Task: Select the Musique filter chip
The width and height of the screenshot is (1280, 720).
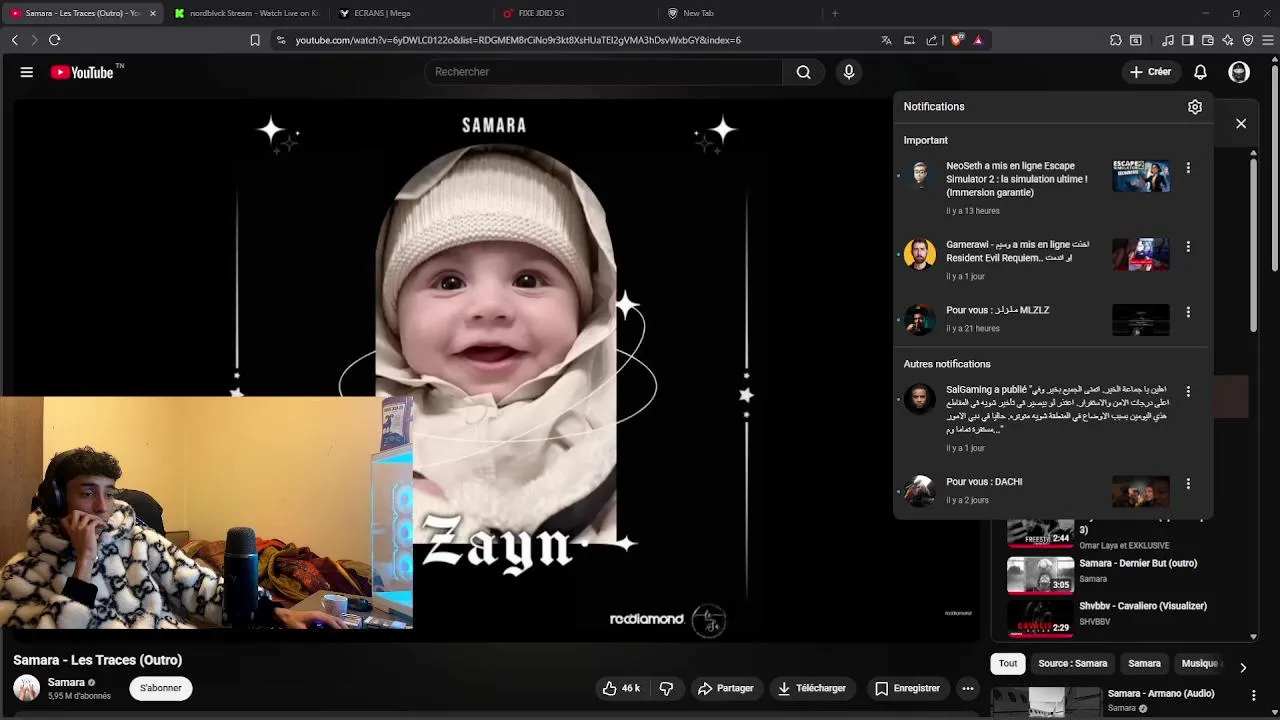Action: pos(1200,663)
